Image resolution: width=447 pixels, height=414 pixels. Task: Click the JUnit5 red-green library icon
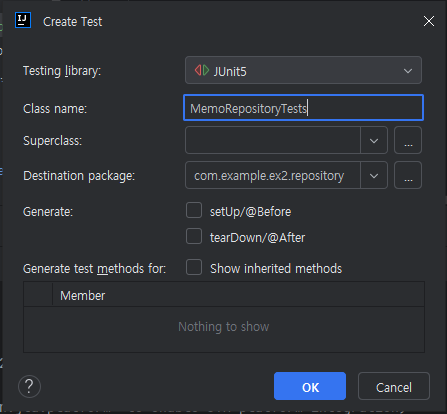(202, 70)
